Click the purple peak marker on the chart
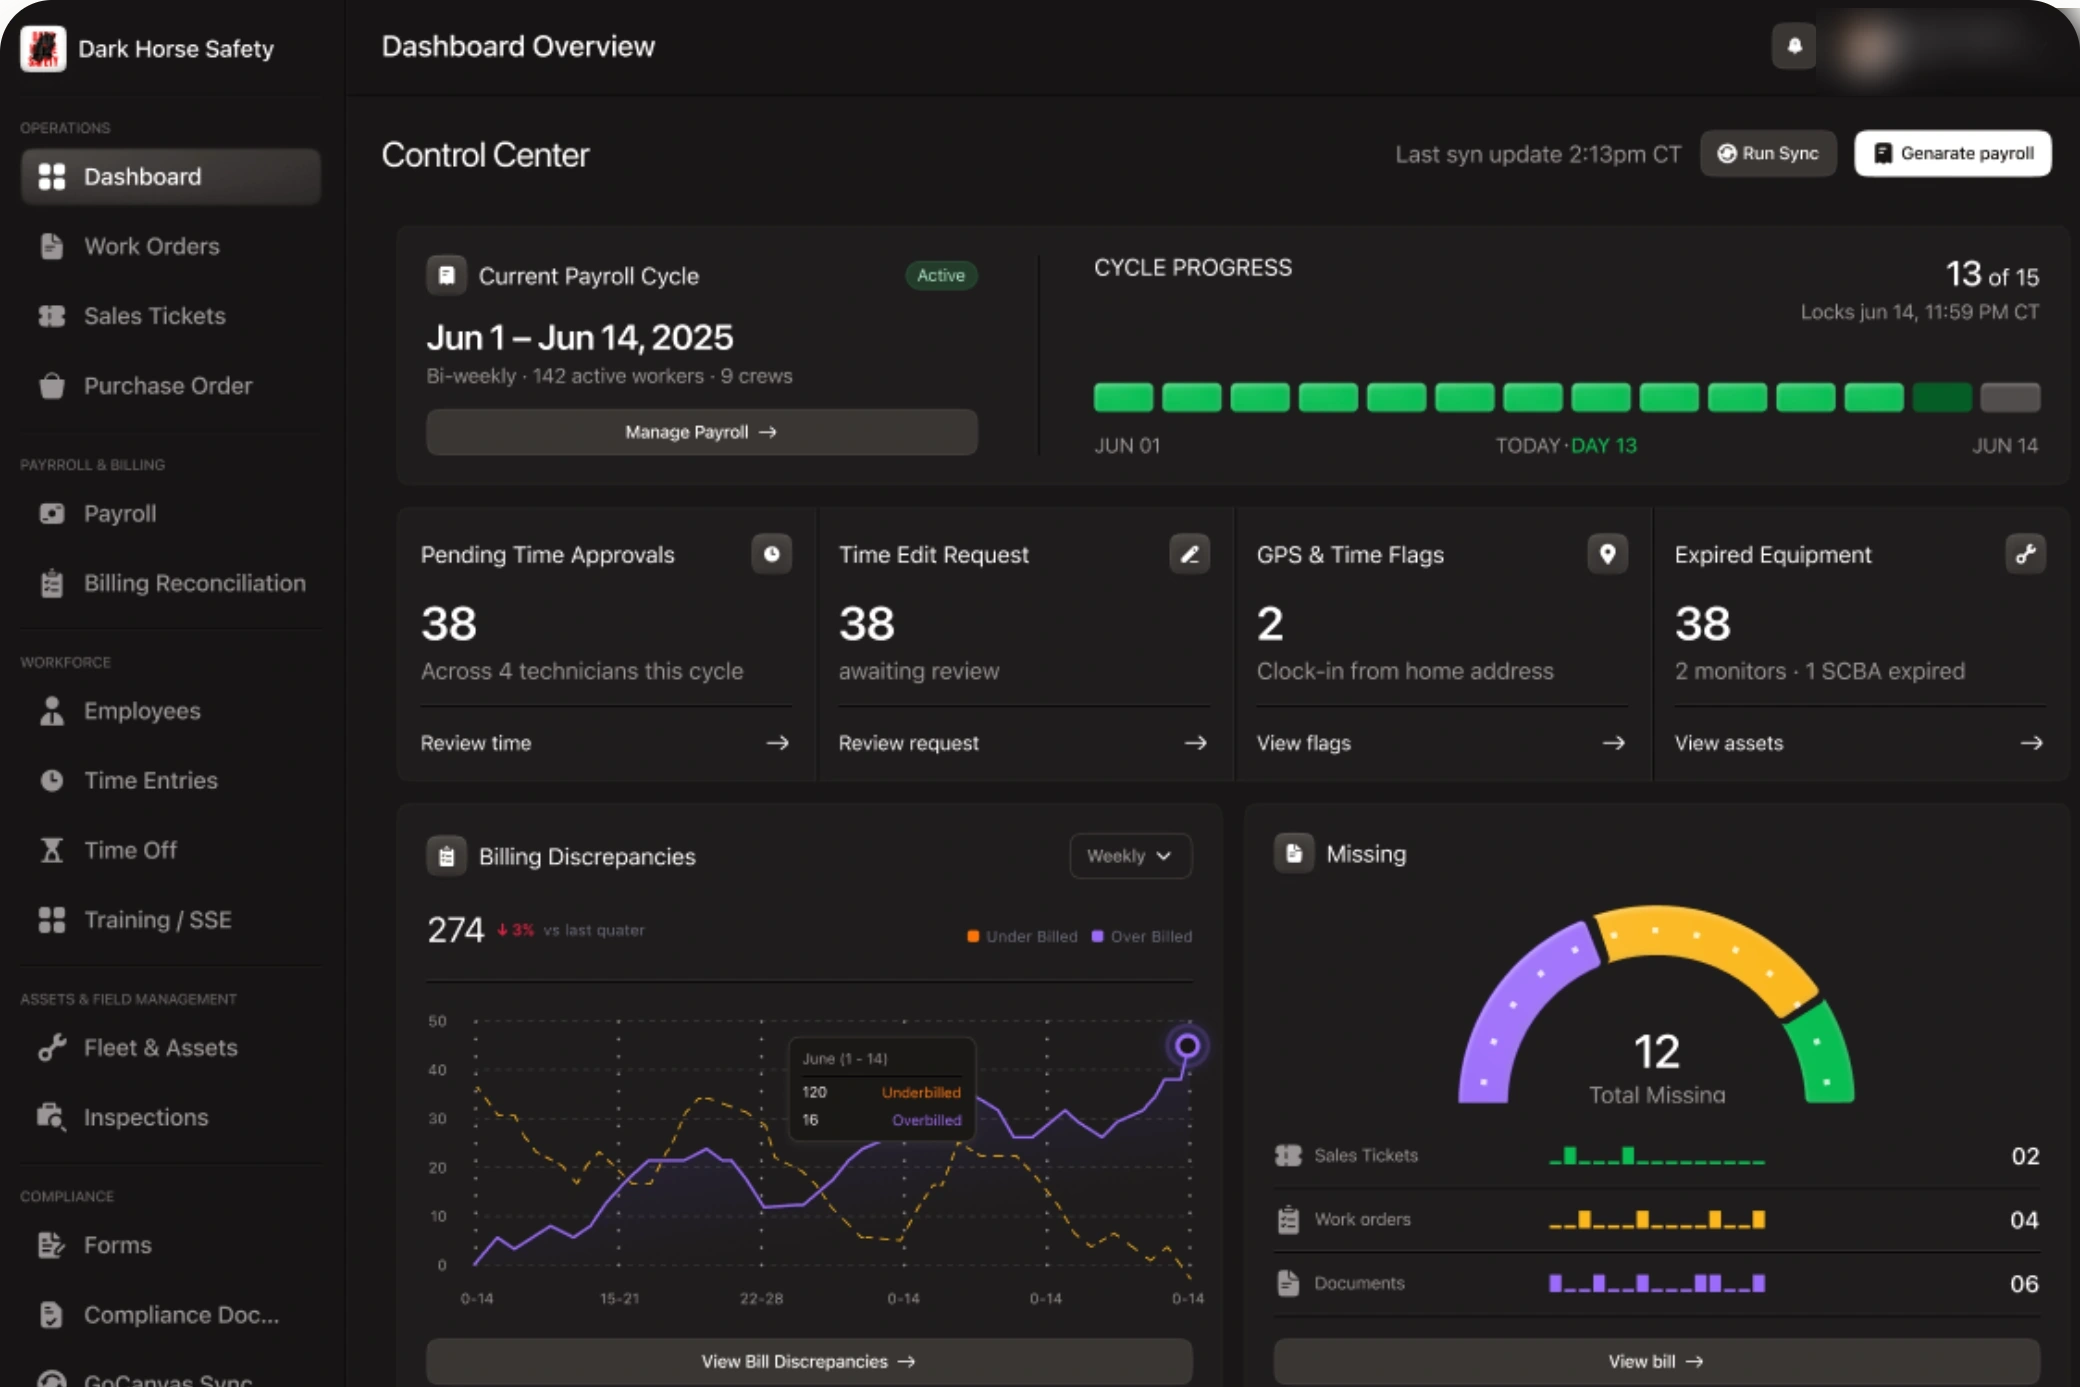2080x1387 pixels. tap(1187, 1046)
